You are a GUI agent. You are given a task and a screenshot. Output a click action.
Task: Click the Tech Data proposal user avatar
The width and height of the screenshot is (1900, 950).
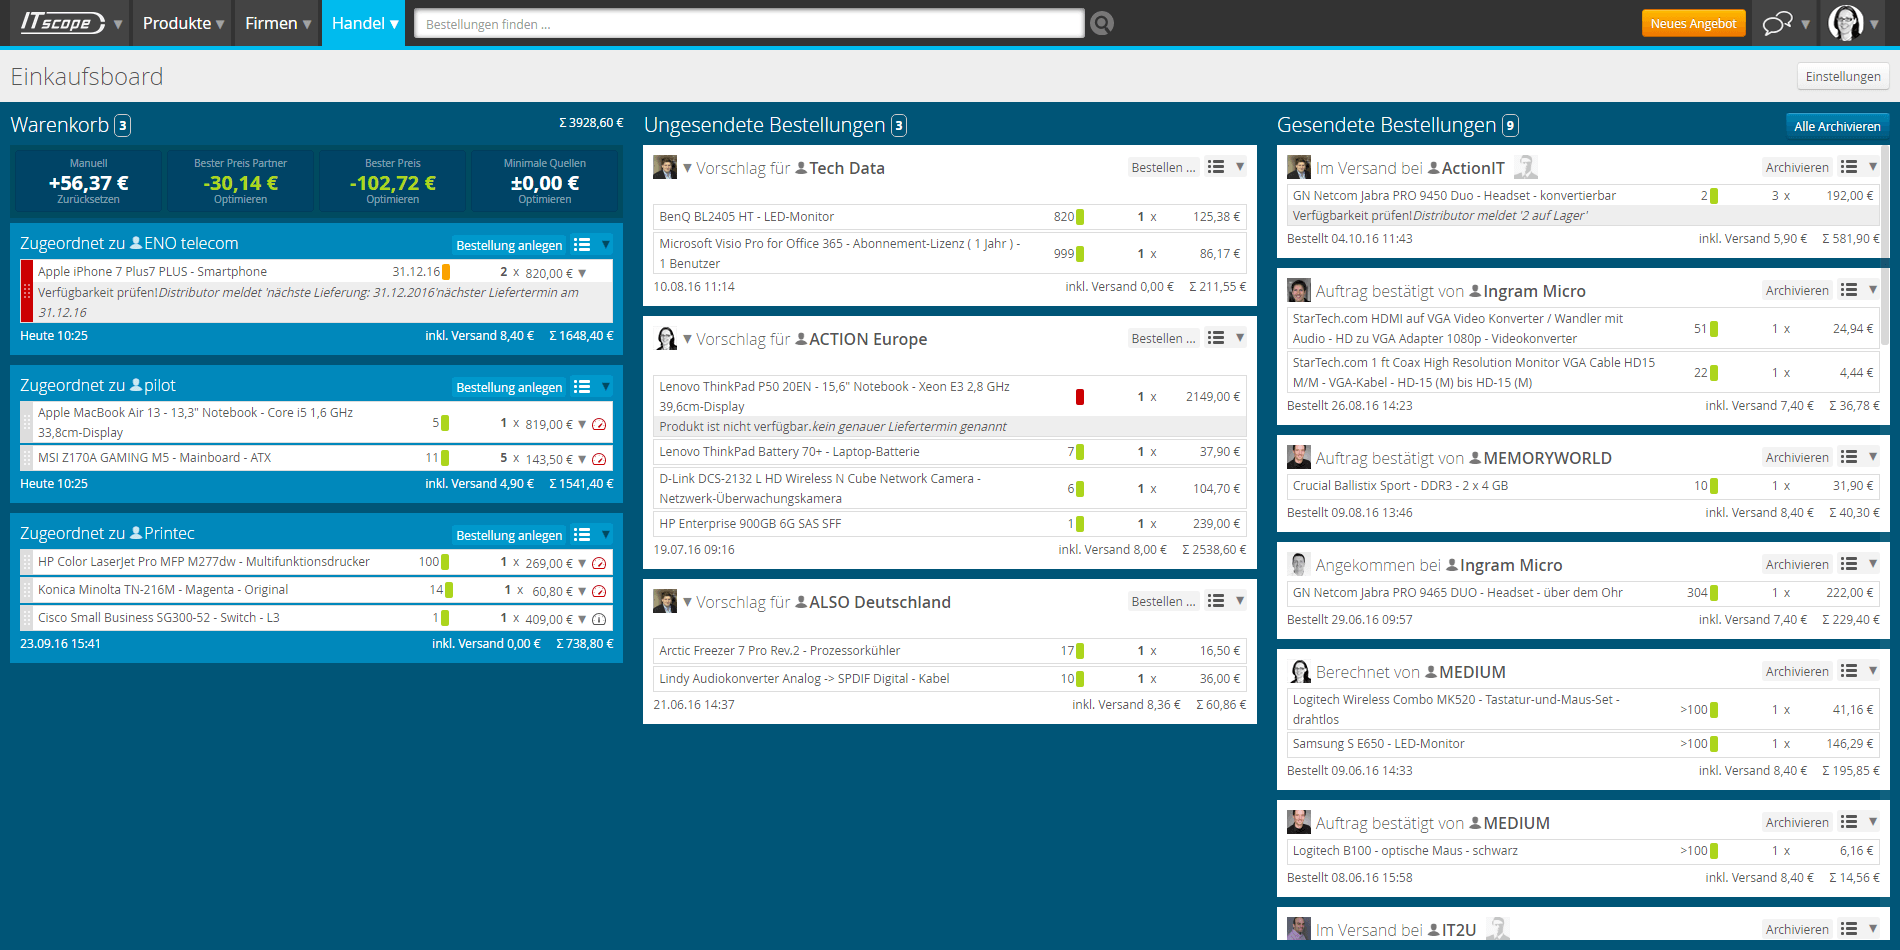coord(665,167)
